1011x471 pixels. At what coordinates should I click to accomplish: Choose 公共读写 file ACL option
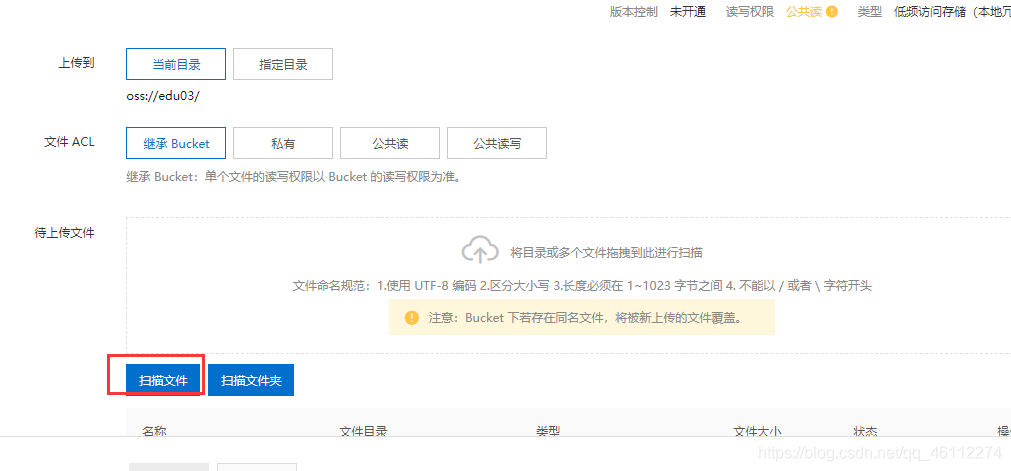pyautogui.click(x=497, y=143)
